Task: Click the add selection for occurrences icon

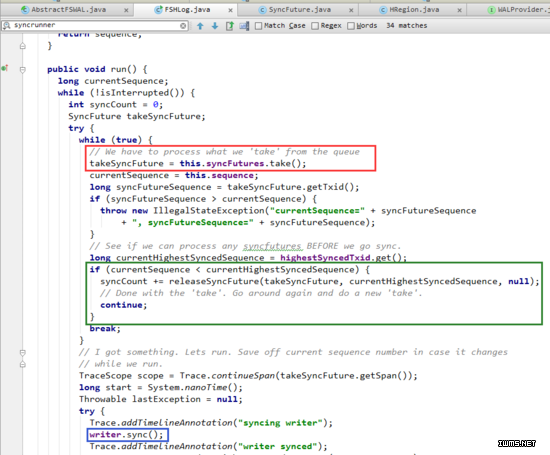Action: [244, 26]
